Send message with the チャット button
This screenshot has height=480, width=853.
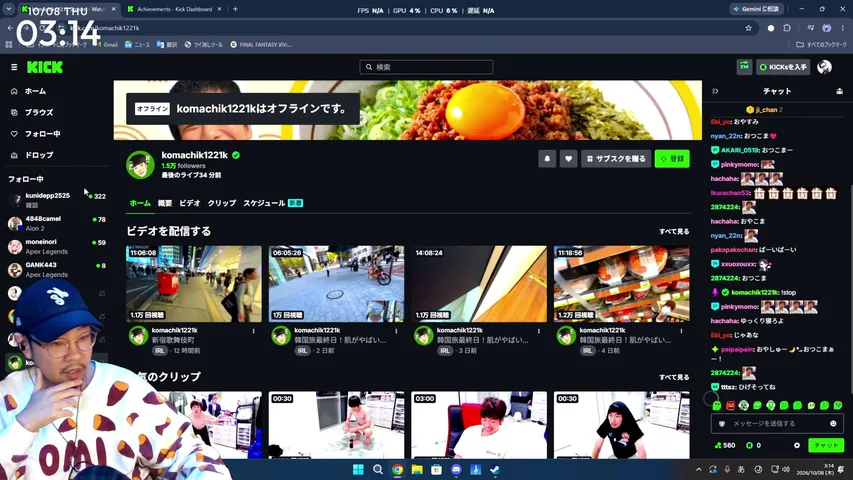pos(826,445)
